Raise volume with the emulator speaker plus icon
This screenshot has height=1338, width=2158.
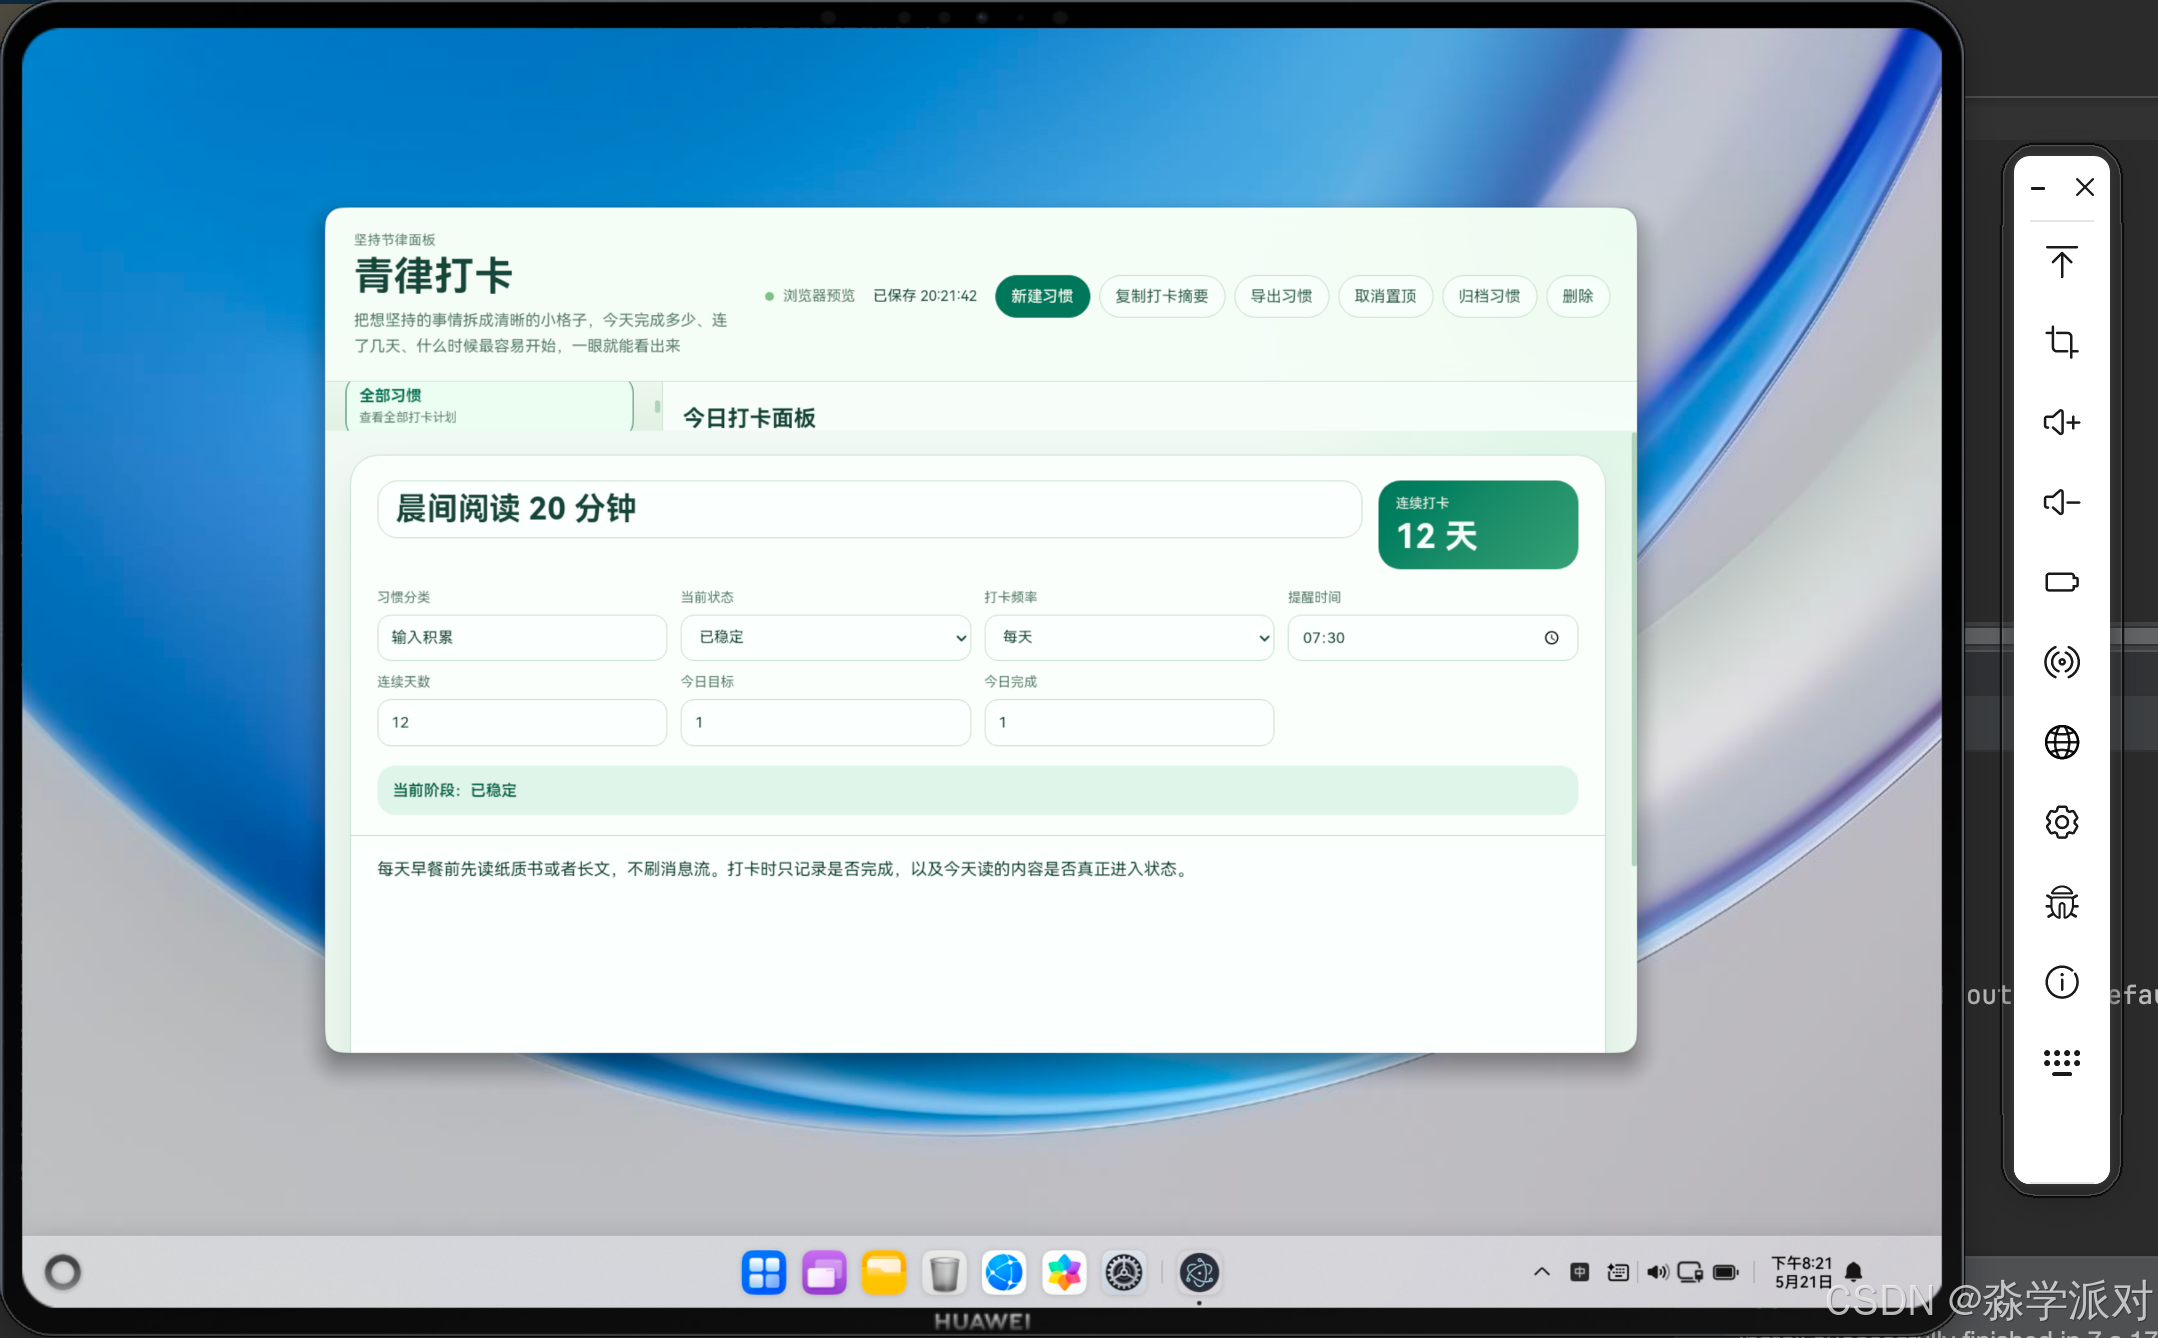[x=2061, y=422]
